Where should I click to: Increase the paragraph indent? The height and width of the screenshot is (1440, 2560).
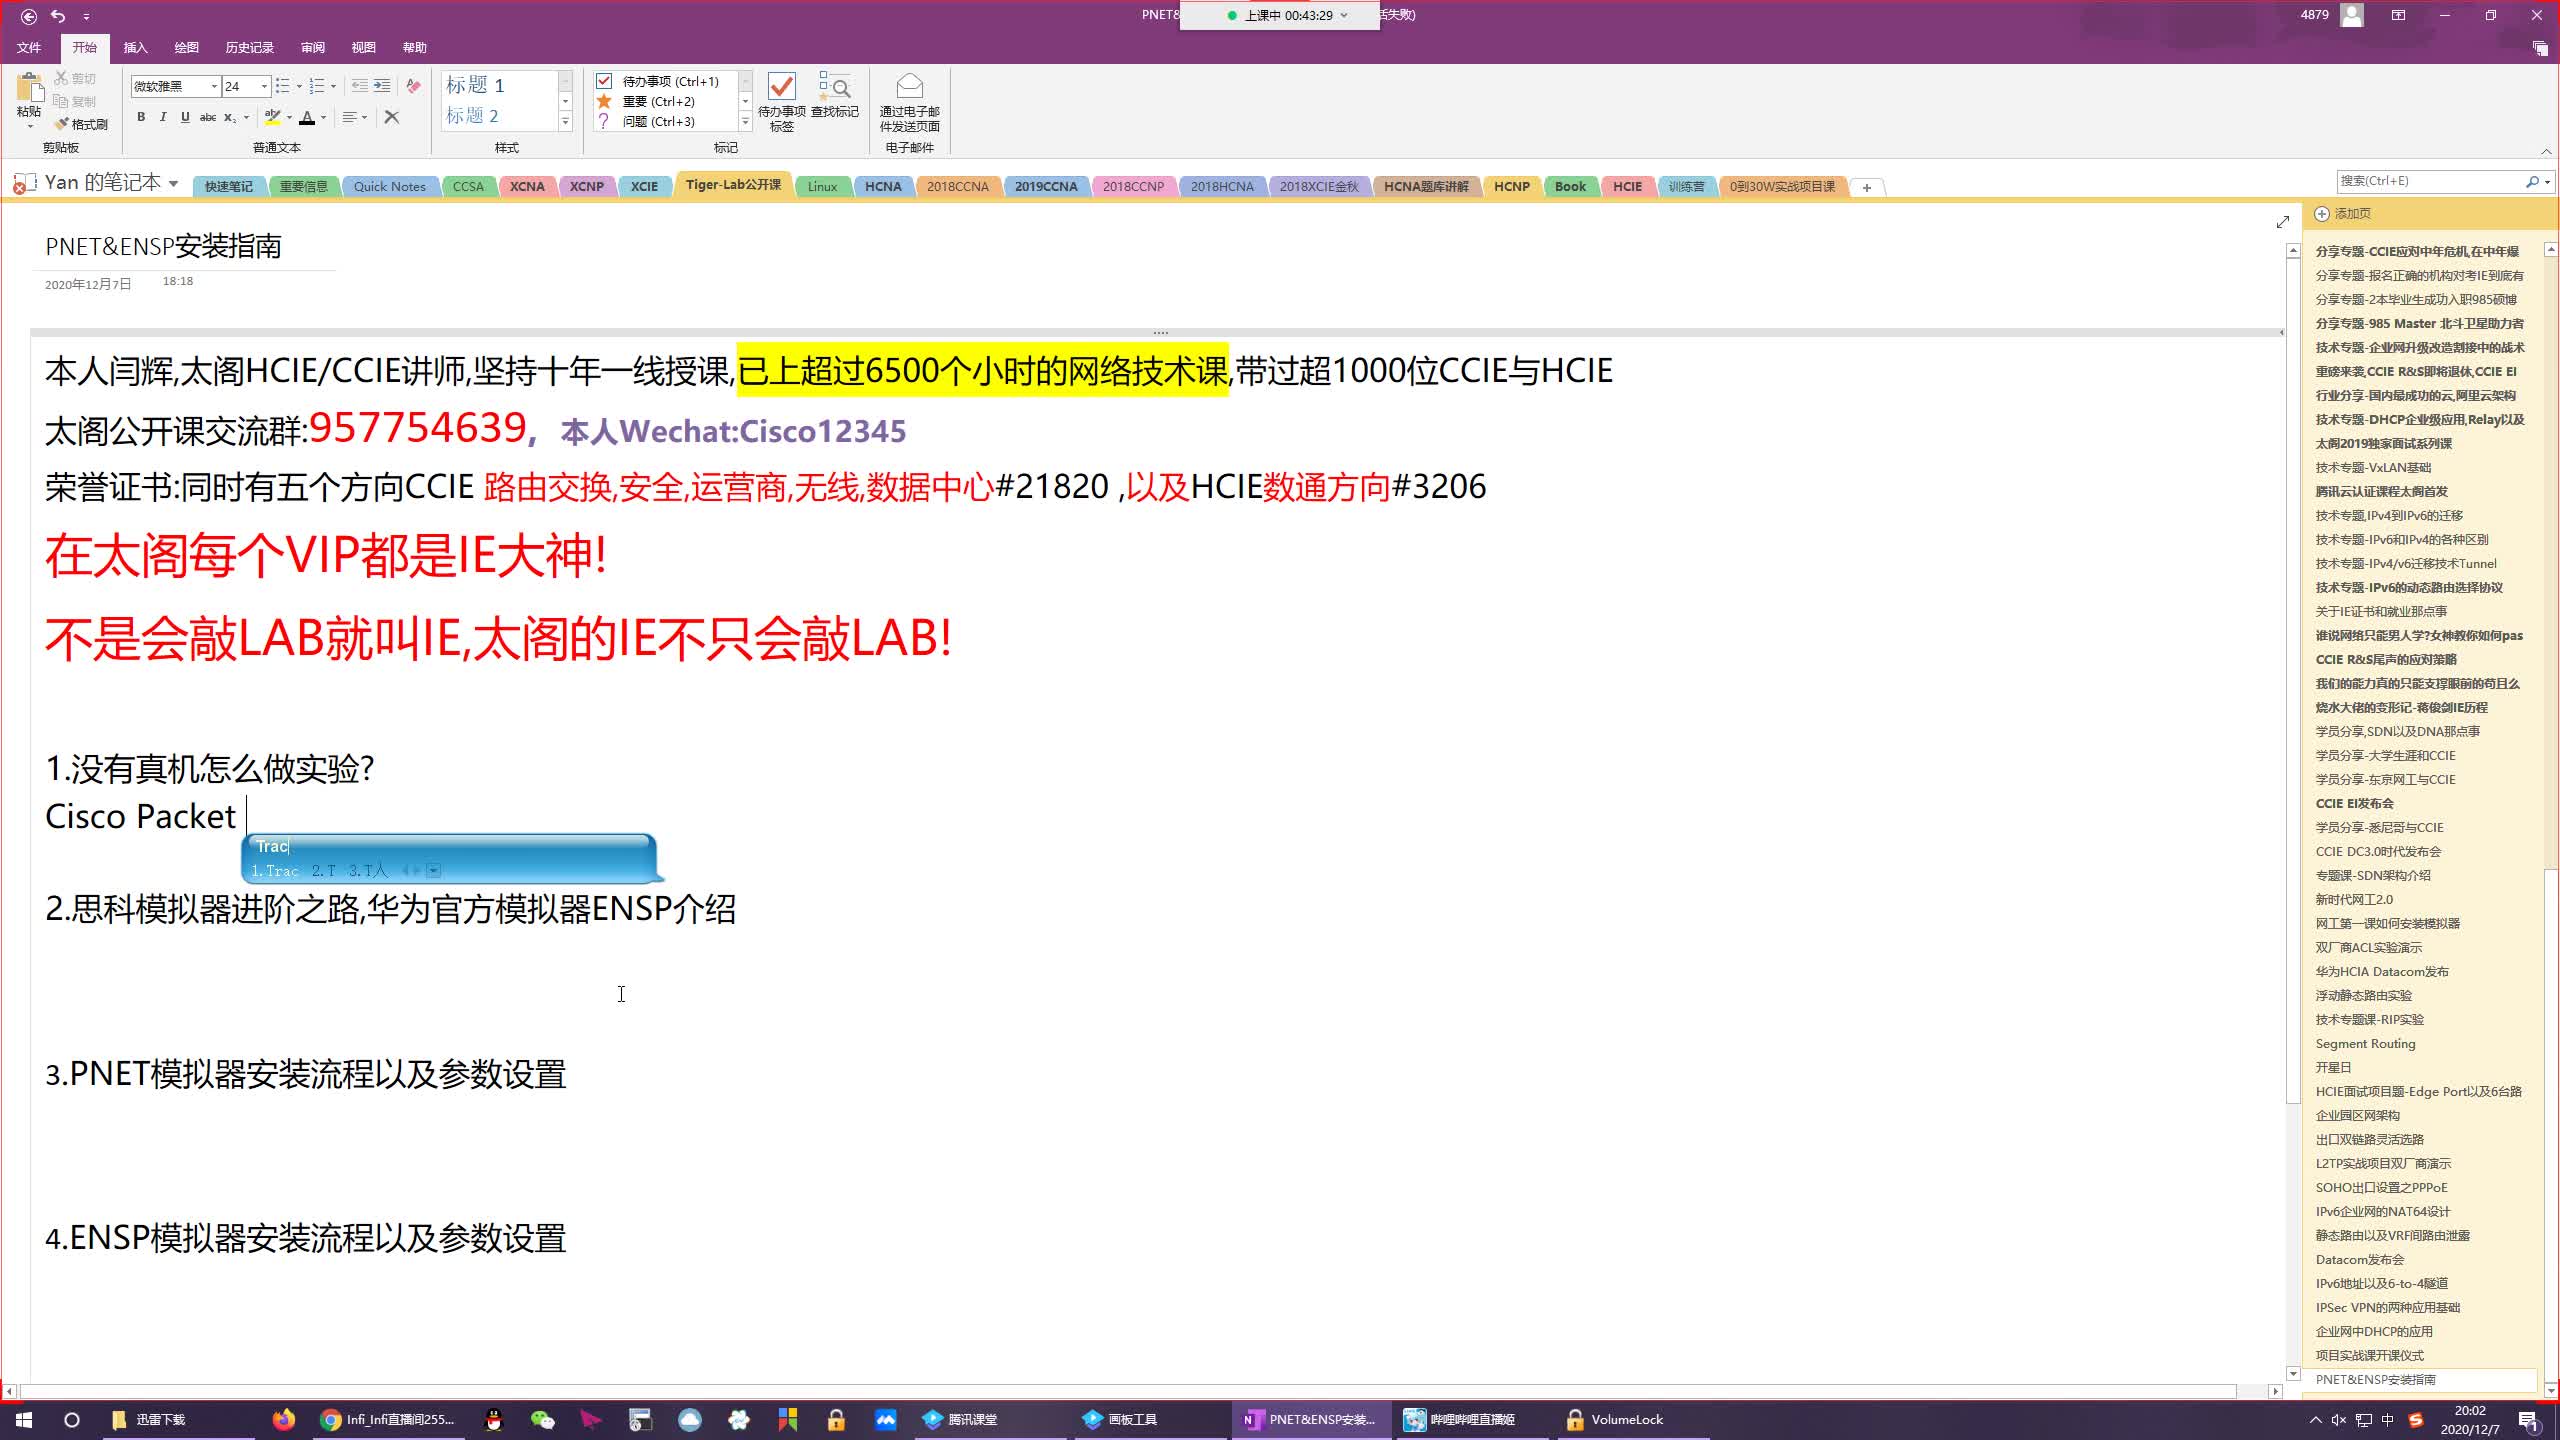382,86
